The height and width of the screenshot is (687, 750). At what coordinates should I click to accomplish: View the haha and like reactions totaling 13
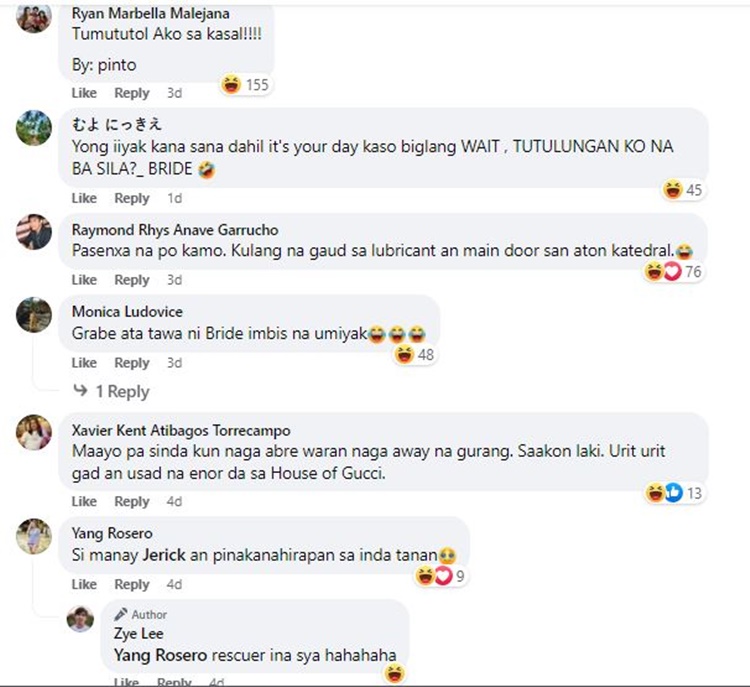pos(673,493)
